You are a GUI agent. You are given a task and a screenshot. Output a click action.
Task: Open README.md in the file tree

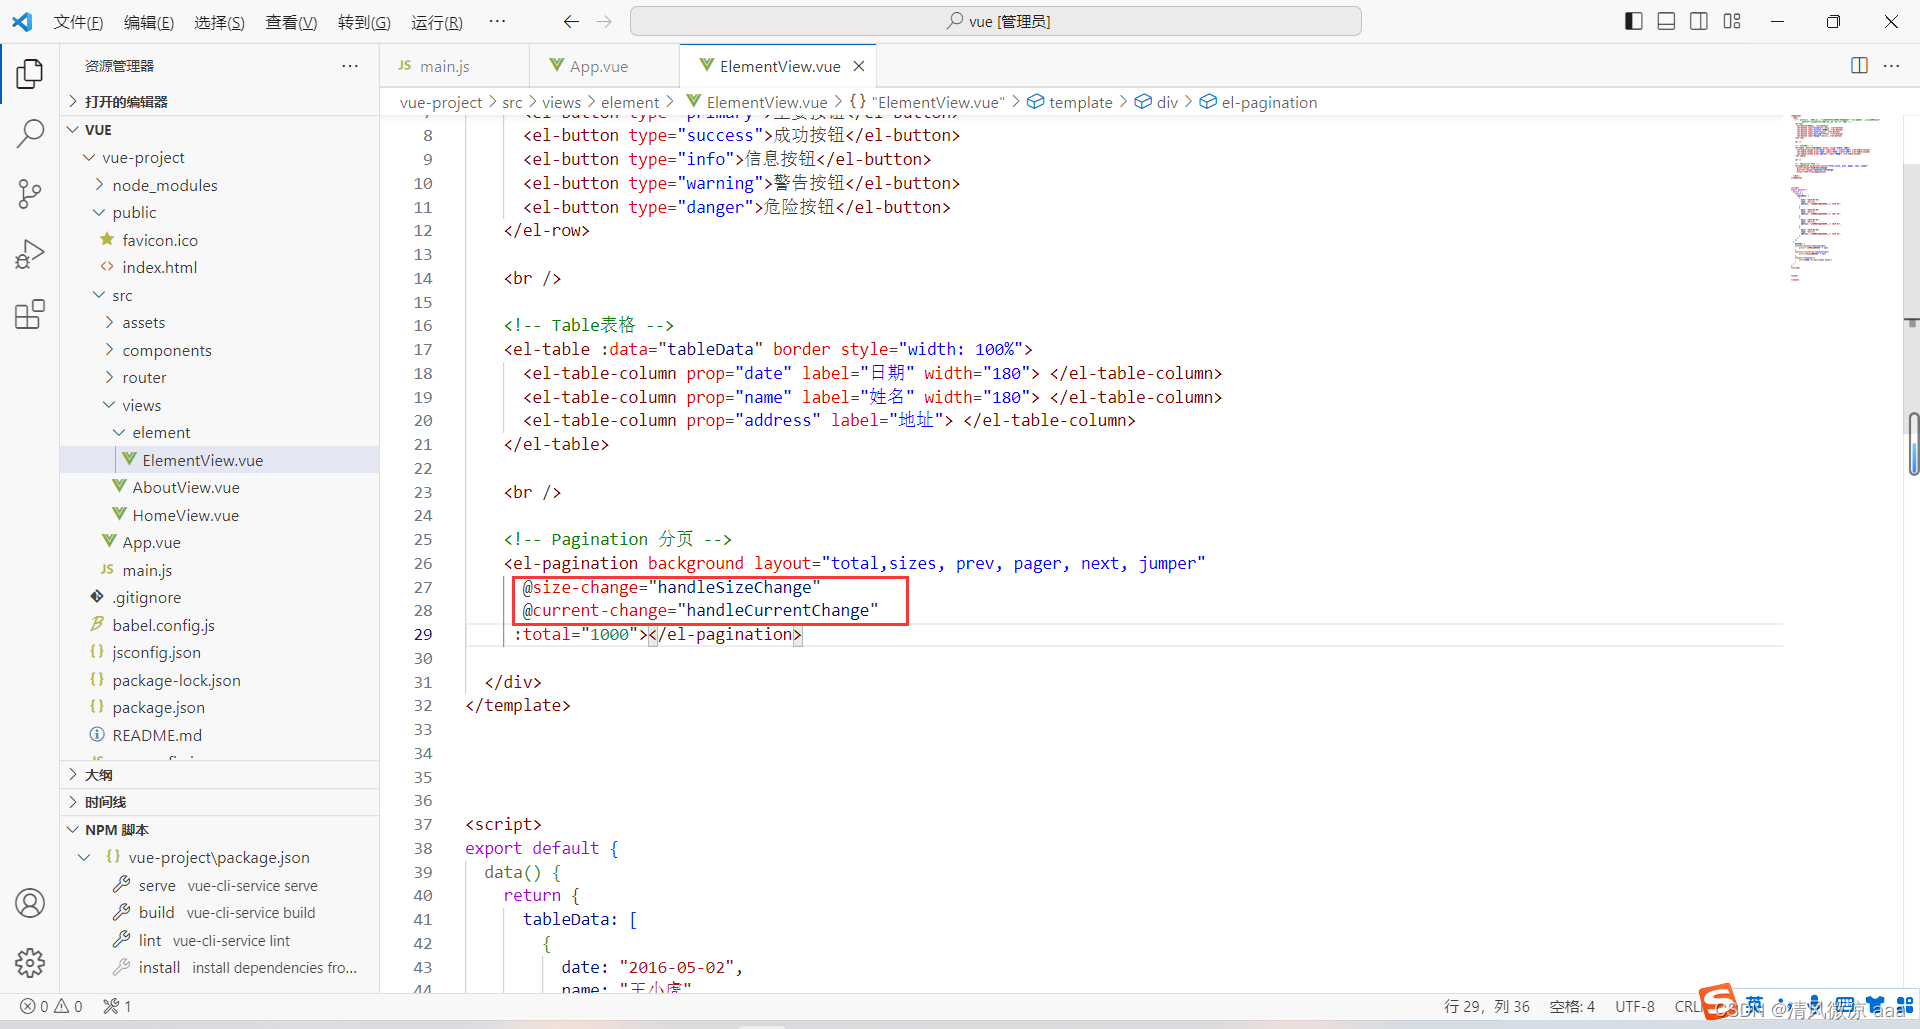pos(156,736)
